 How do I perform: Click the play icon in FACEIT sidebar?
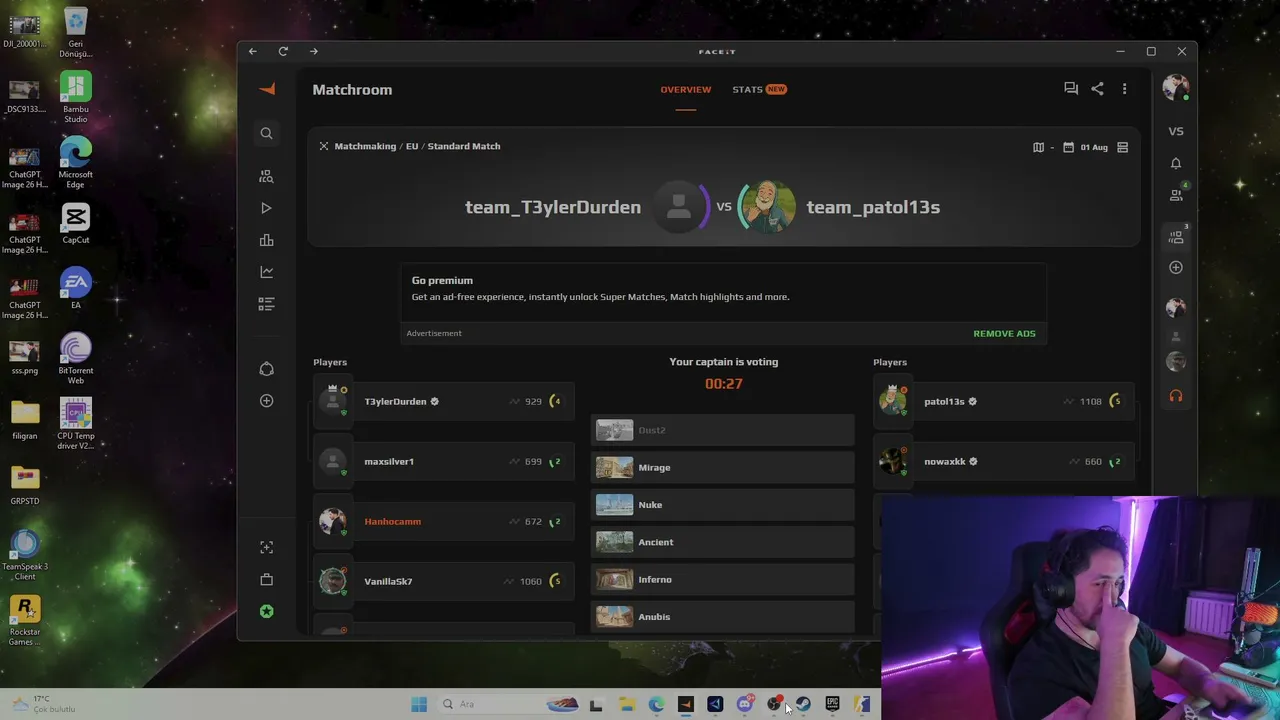pos(266,208)
